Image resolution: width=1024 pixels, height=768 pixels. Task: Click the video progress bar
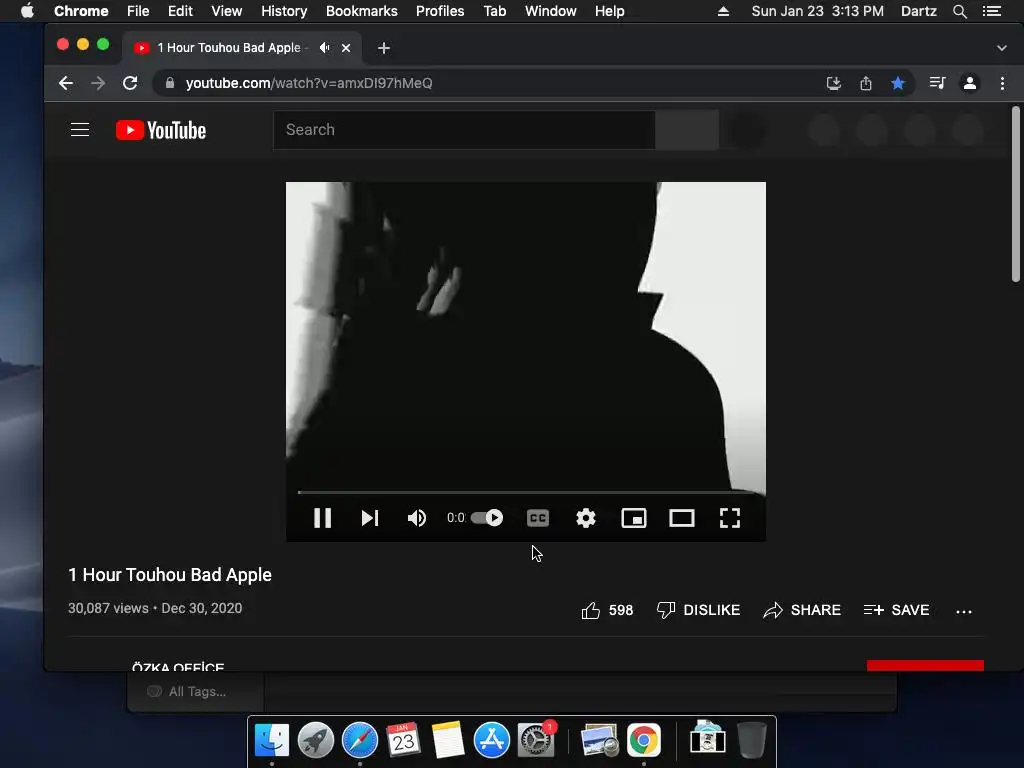(526, 492)
